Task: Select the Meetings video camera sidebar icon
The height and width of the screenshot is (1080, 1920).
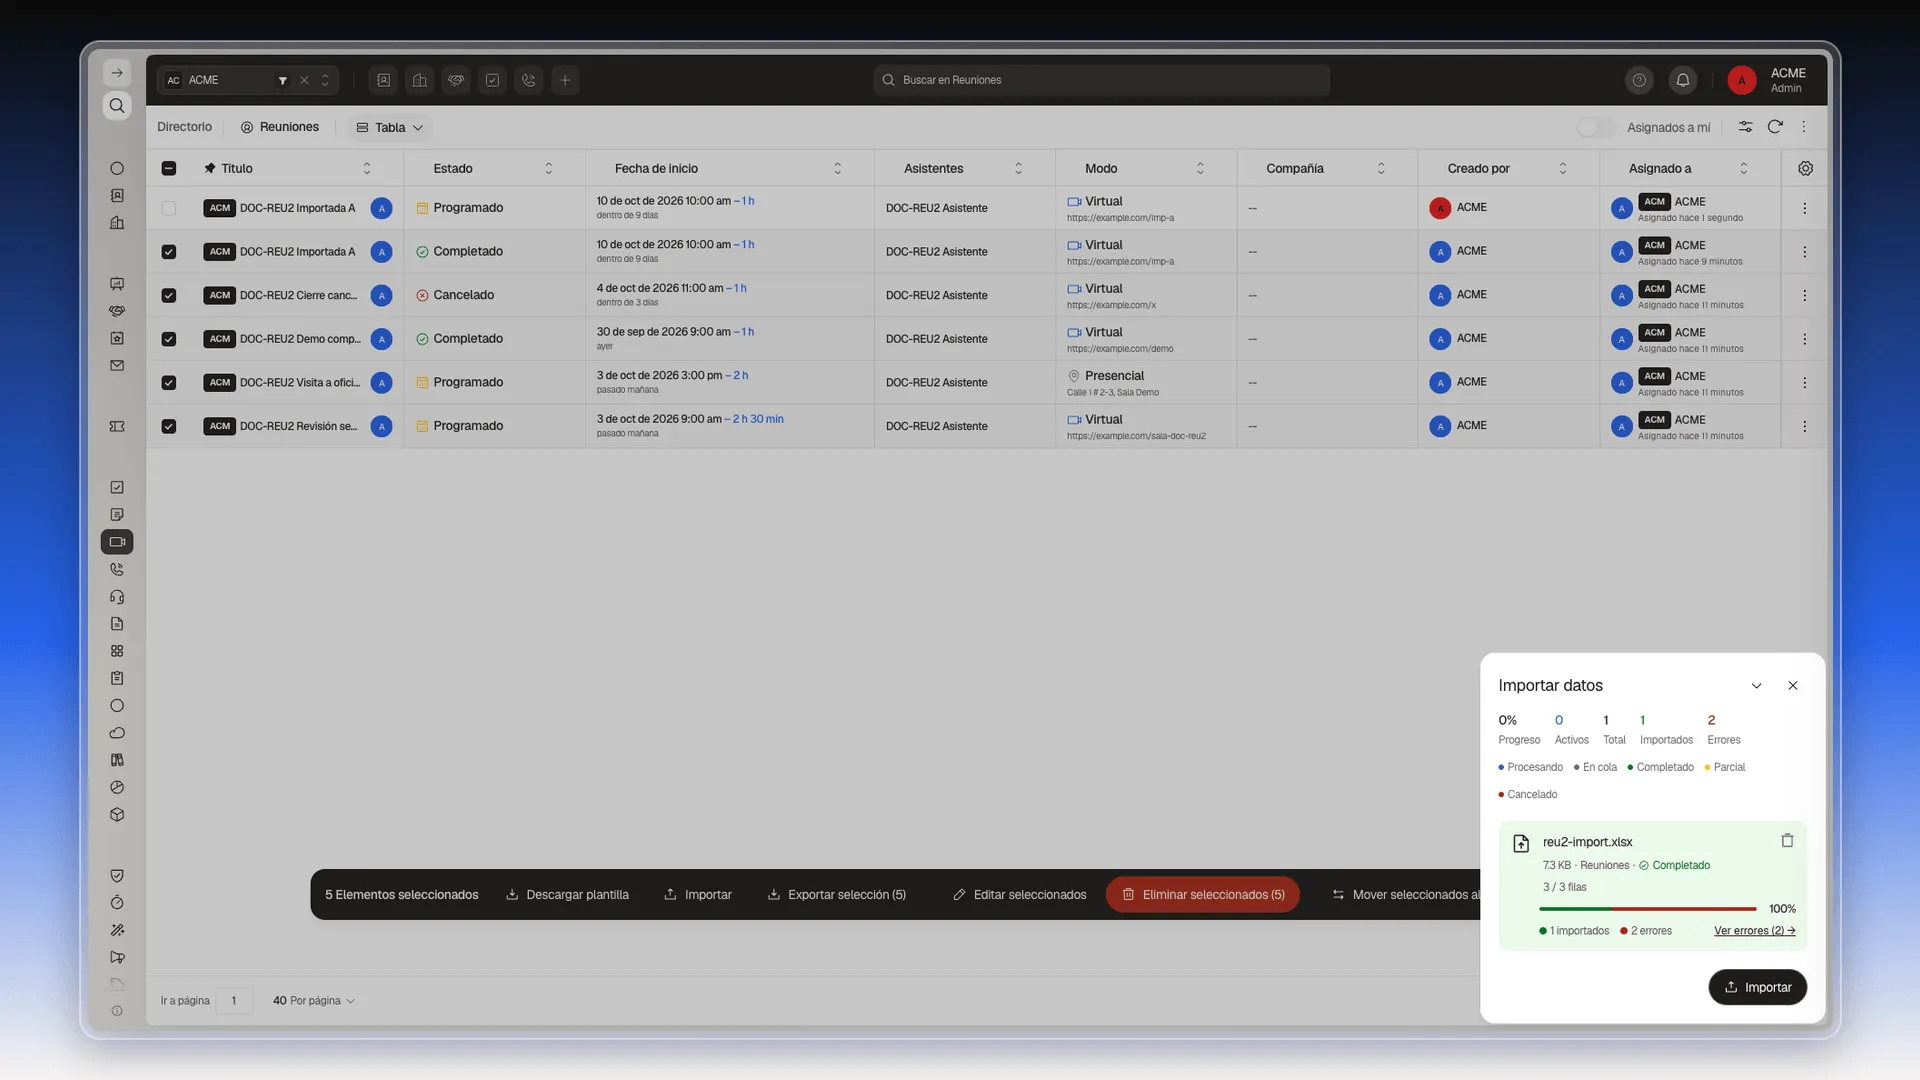Action: (x=117, y=542)
